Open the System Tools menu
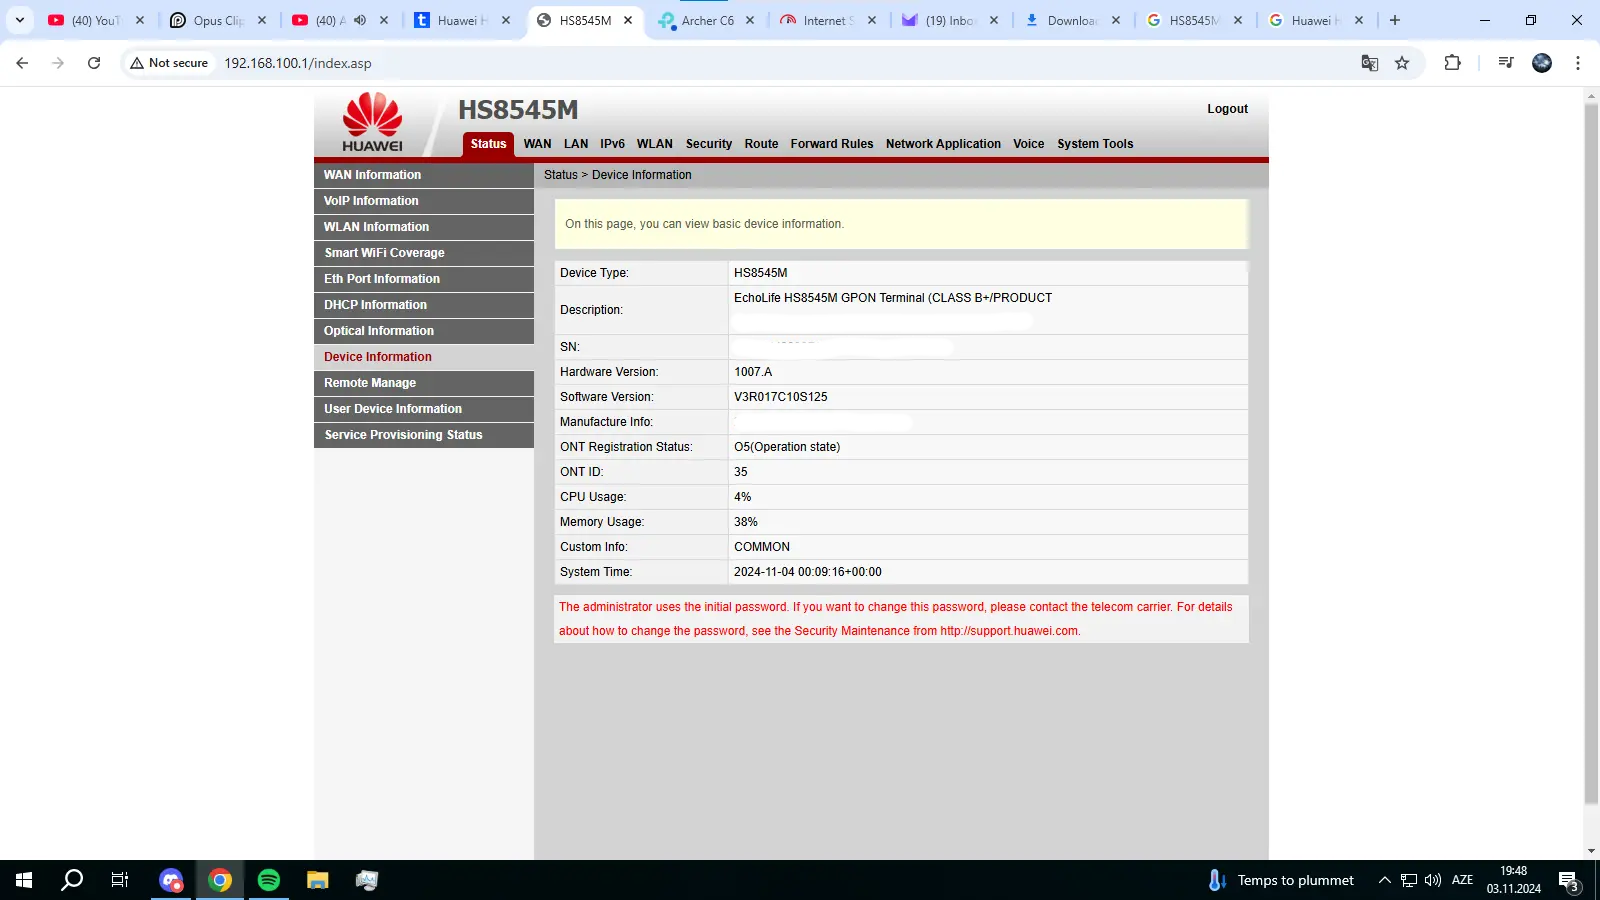 1095,144
